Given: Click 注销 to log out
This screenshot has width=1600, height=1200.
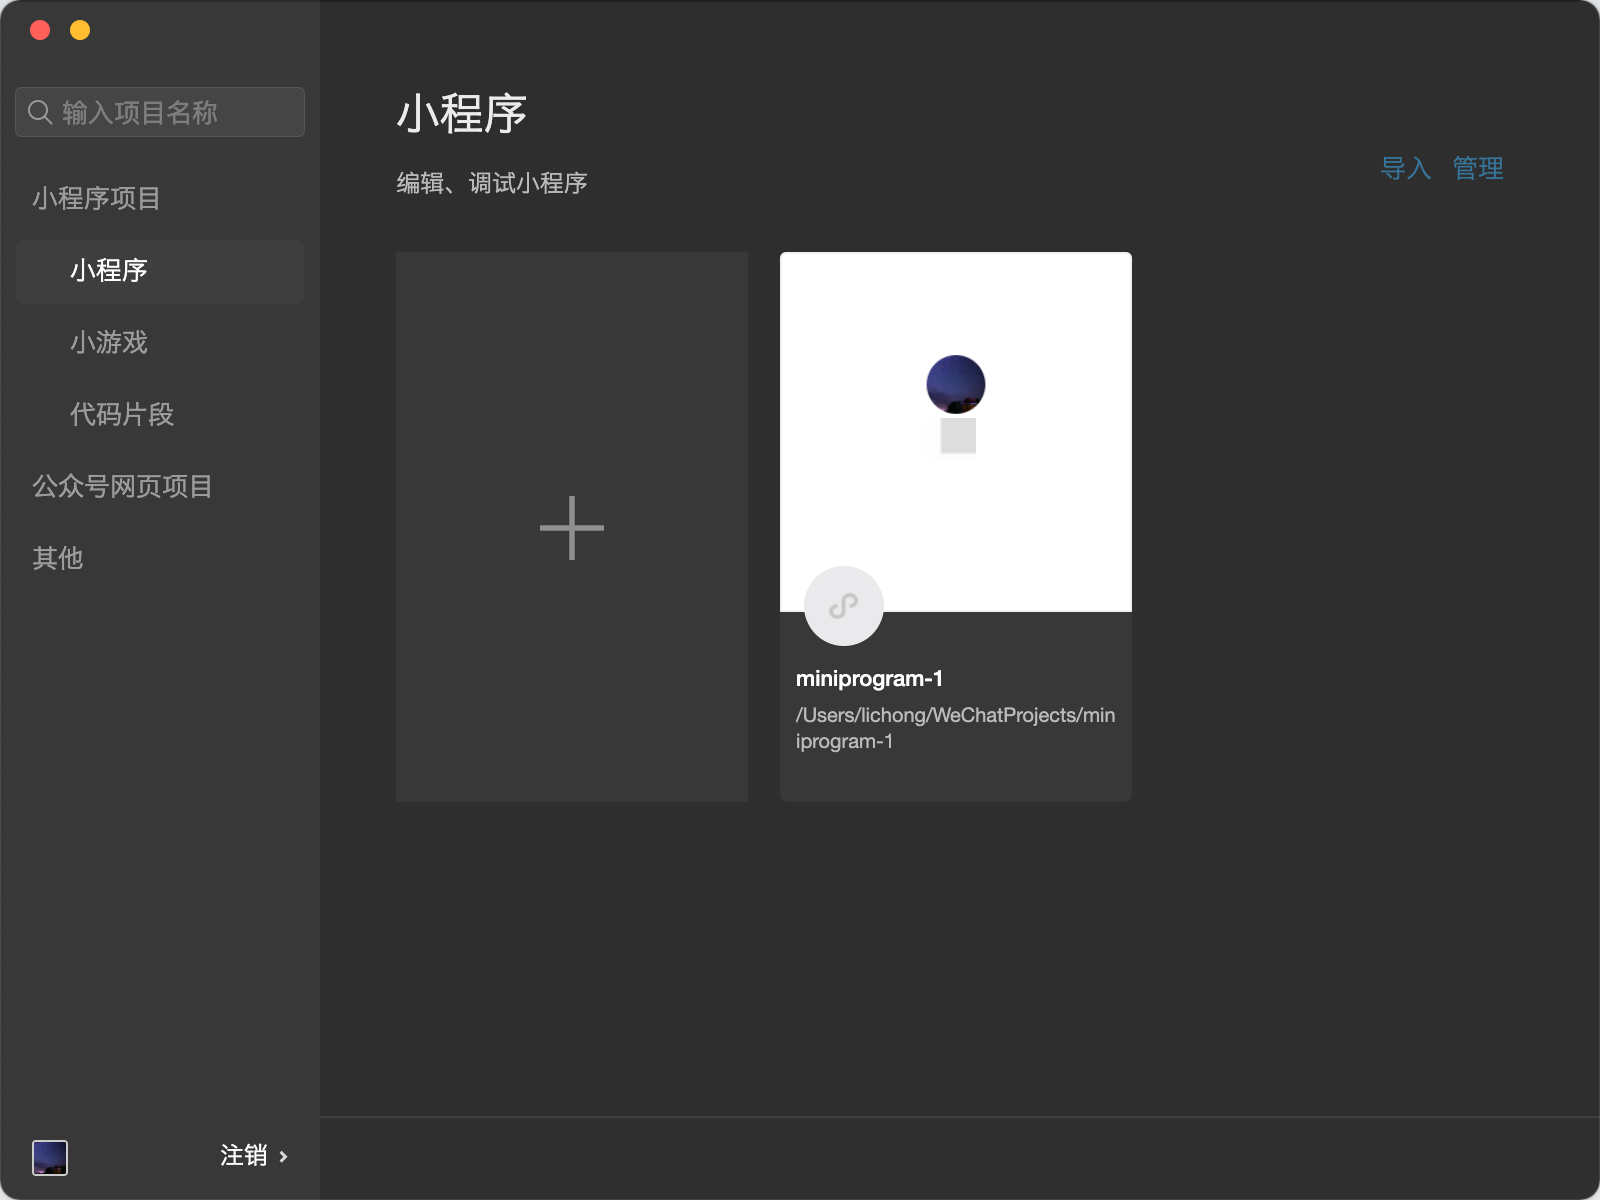Looking at the screenshot, I should [x=244, y=1155].
